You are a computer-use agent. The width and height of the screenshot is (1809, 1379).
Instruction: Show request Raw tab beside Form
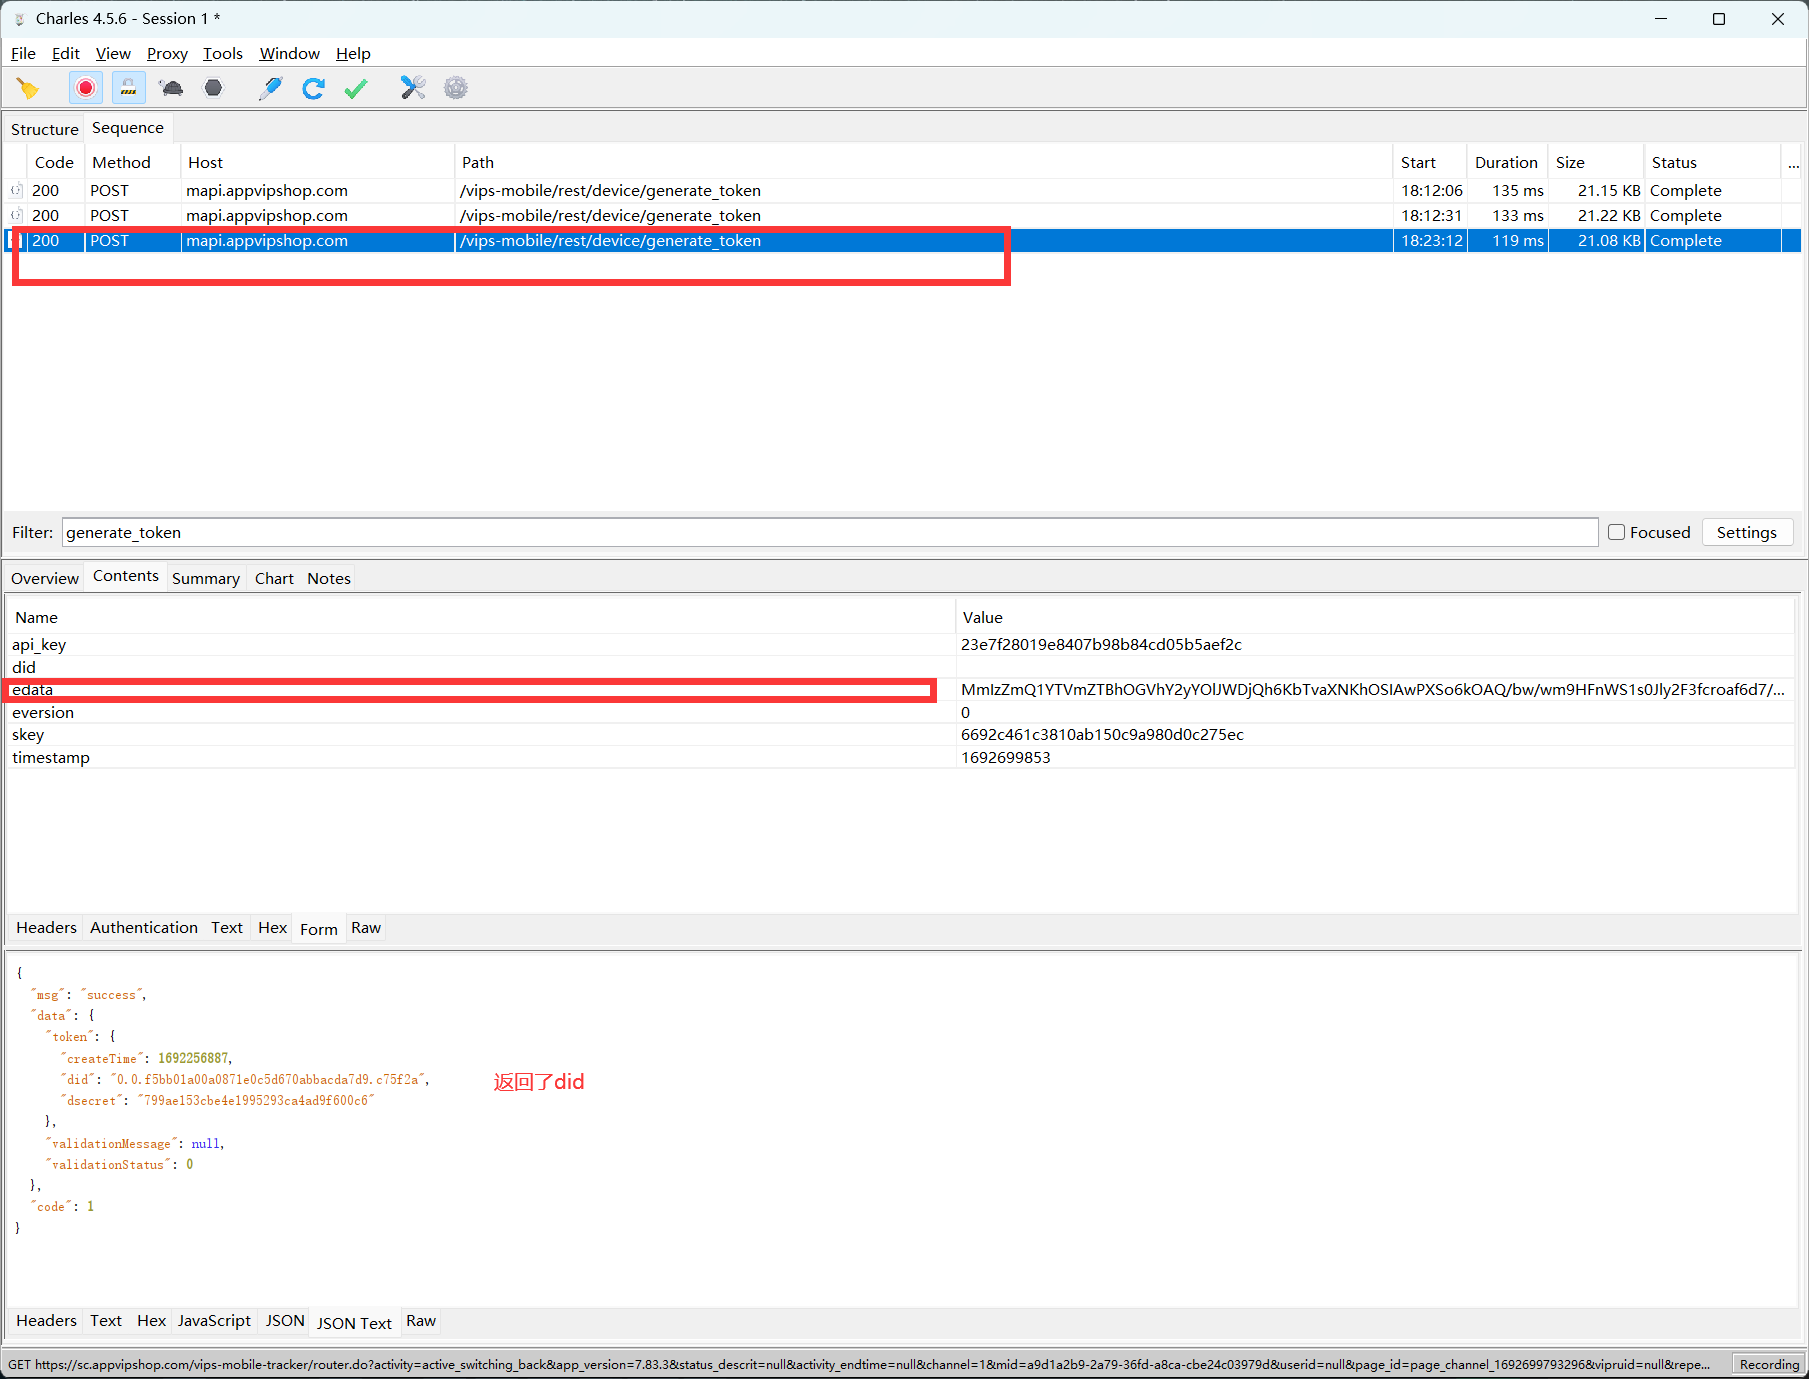pyautogui.click(x=366, y=928)
